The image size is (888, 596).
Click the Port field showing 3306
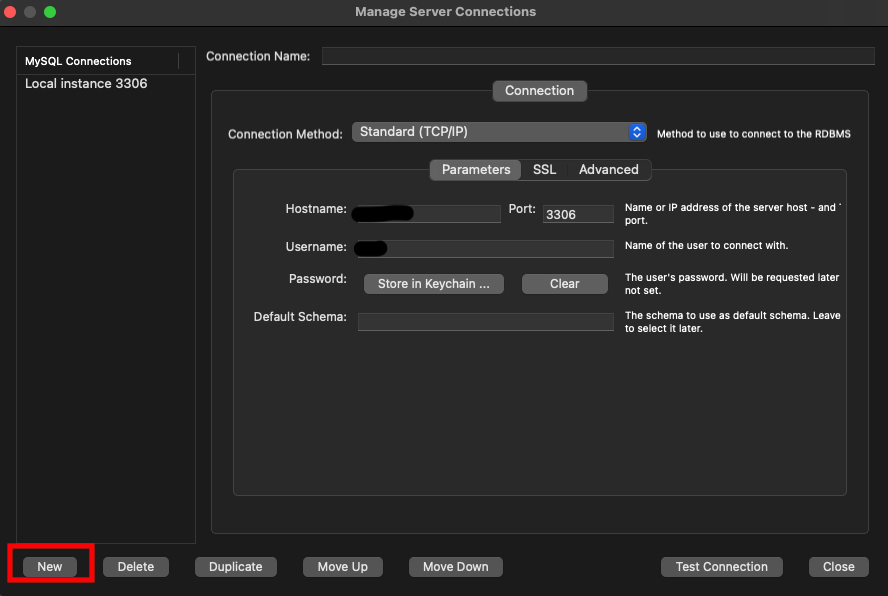tap(578, 214)
